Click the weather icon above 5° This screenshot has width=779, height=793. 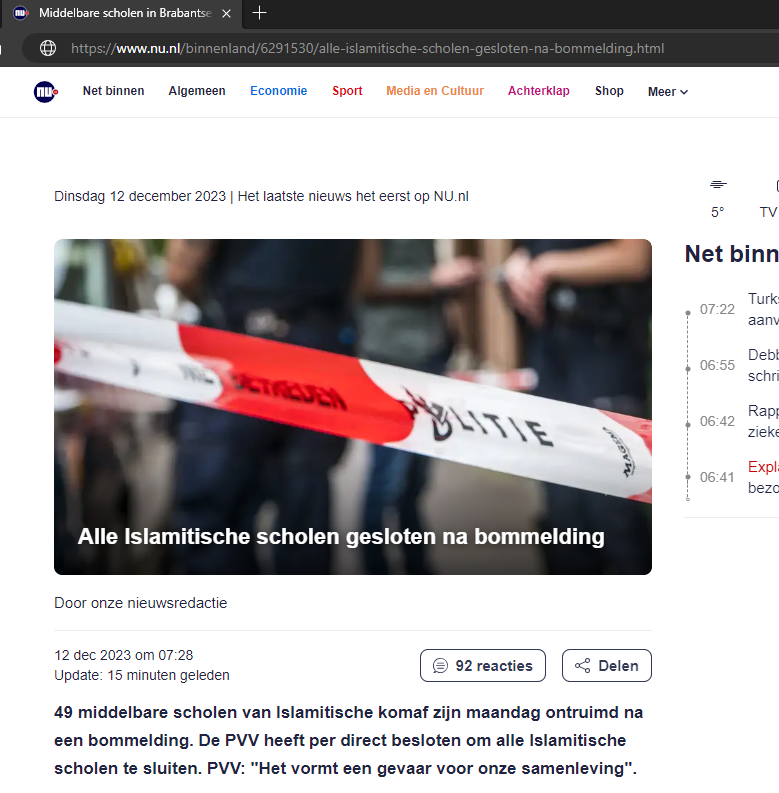coord(717,185)
